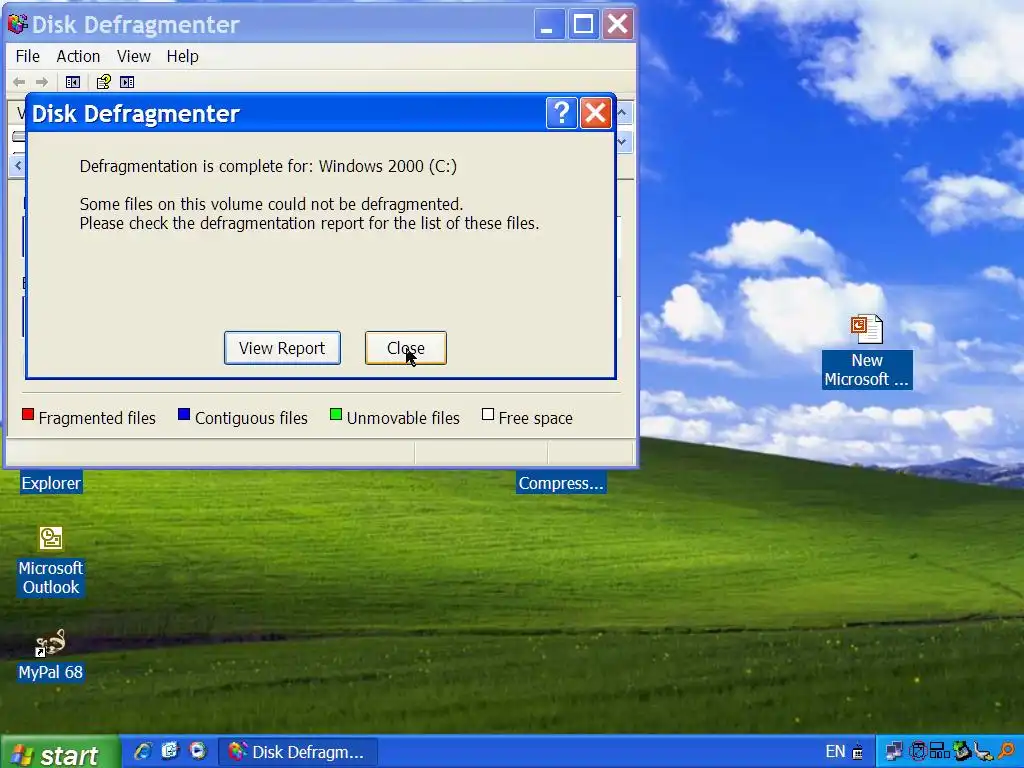The height and width of the screenshot is (768, 1024).
Task: Open the View menu
Action: click(133, 56)
